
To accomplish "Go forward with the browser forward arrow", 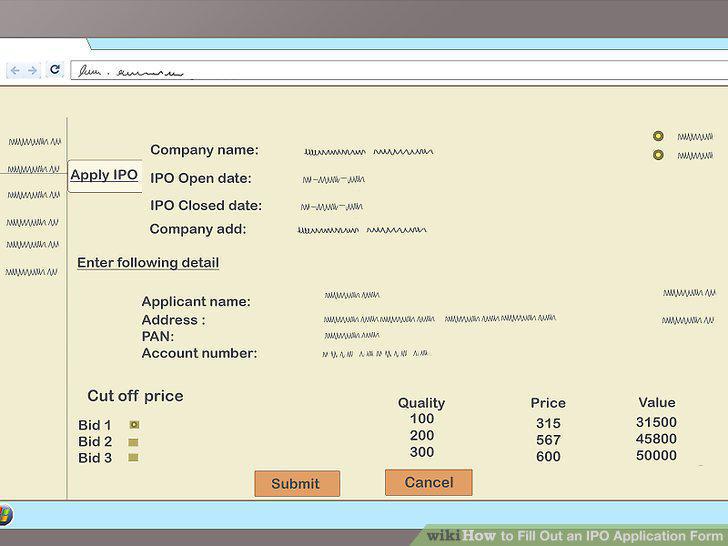I will (32, 70).
